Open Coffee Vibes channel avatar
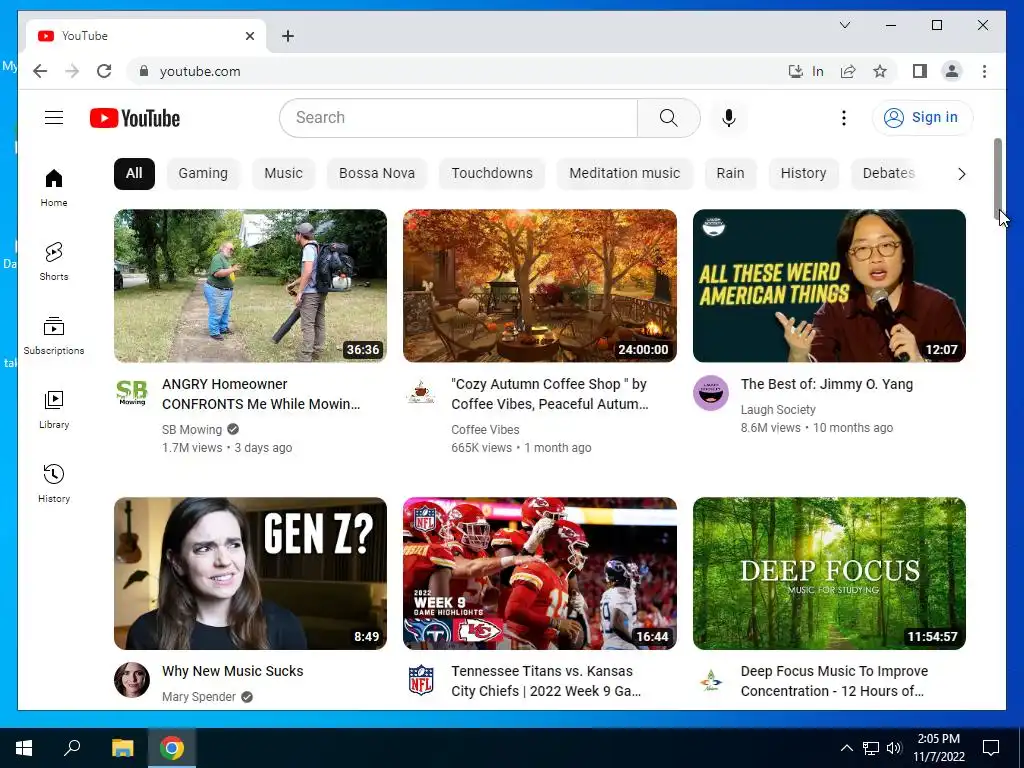The image size is (1024, 768). coord(421,392)
